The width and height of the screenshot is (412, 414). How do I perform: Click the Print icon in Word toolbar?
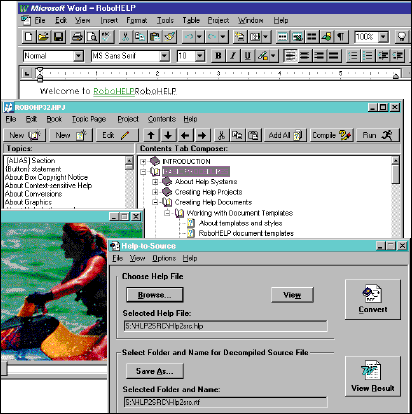(77, 37)
